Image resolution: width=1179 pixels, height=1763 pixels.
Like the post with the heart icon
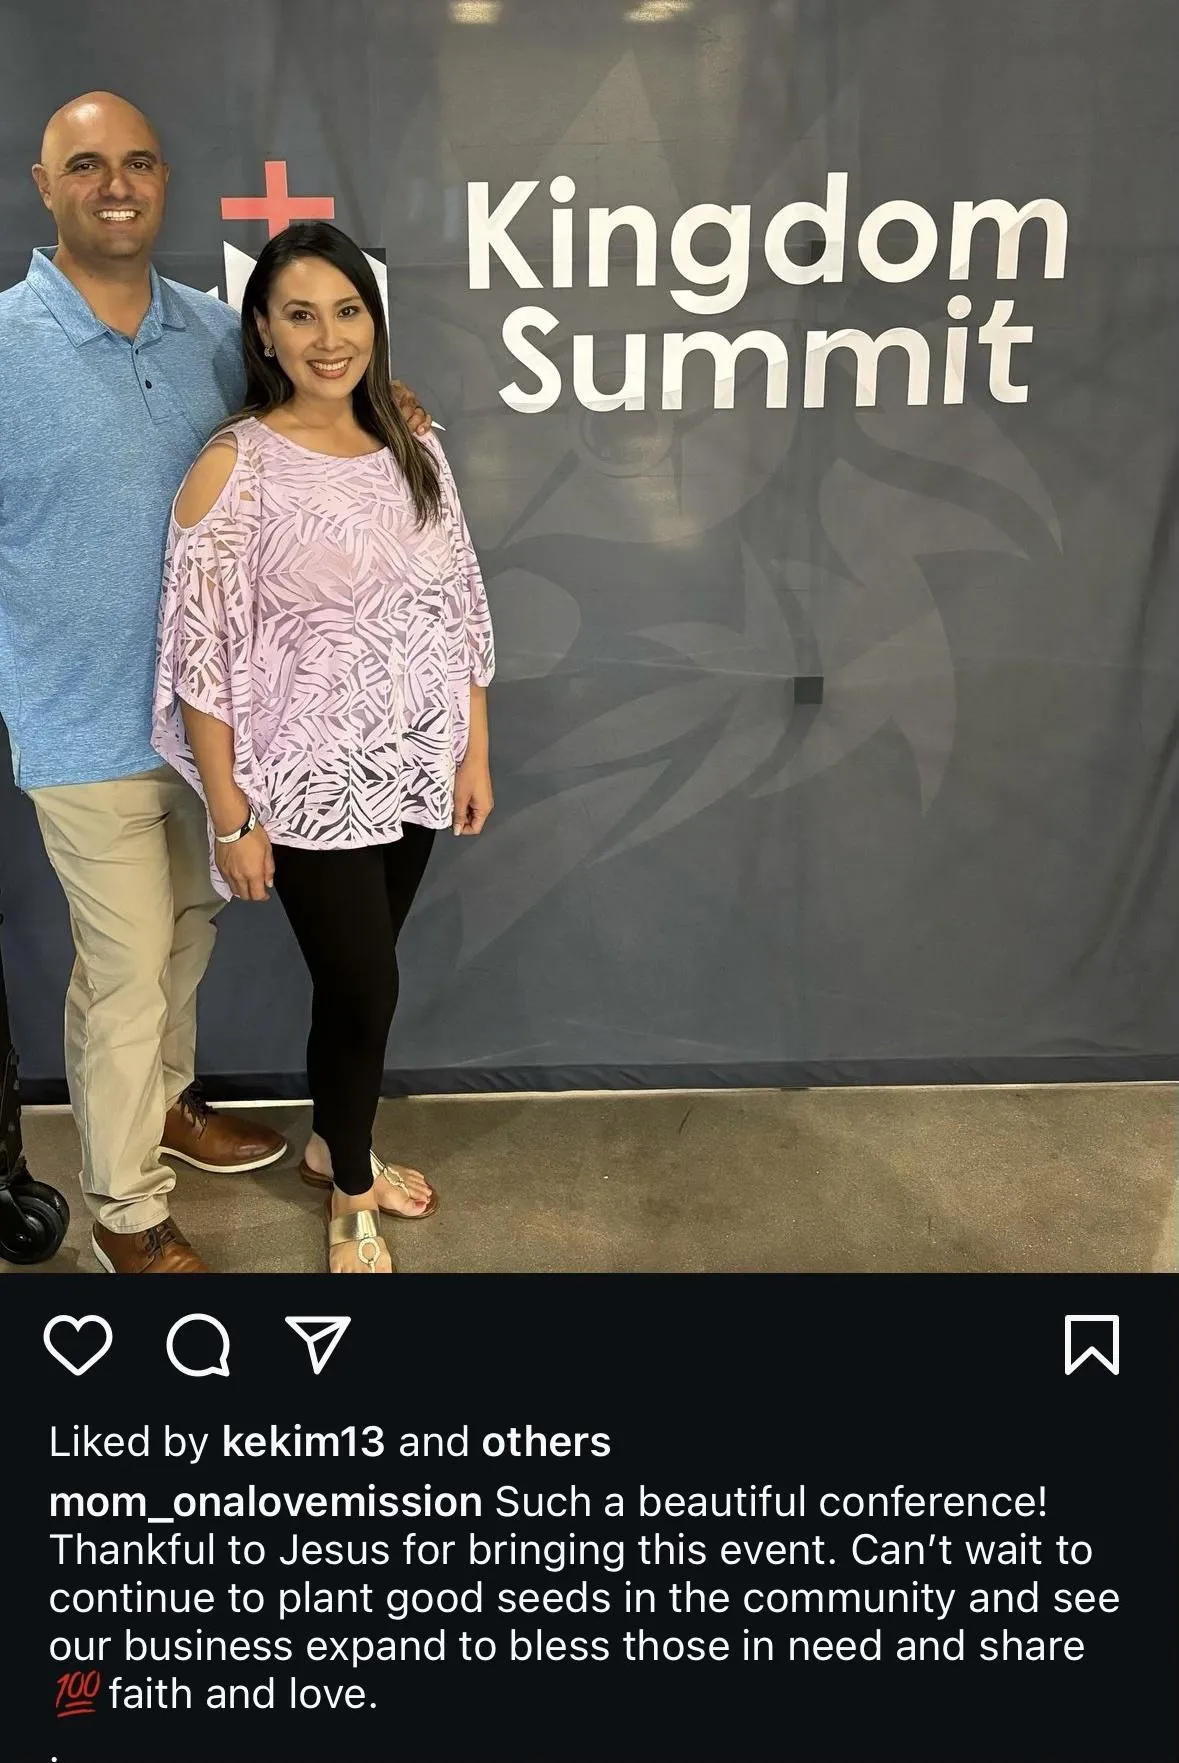click(x=79, y=1345)
